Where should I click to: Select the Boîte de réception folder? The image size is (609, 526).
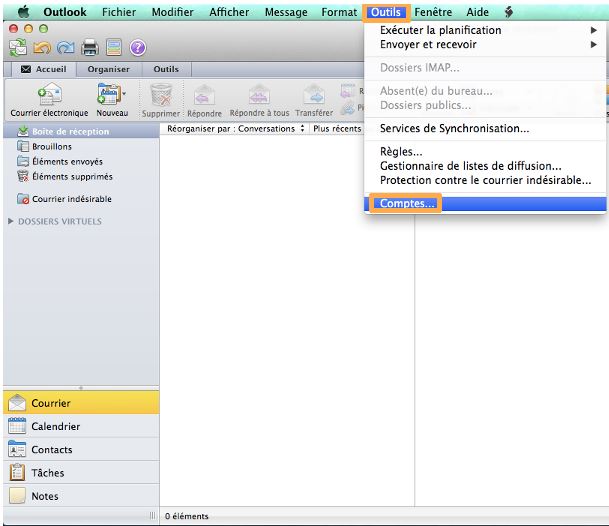[81, 131]
